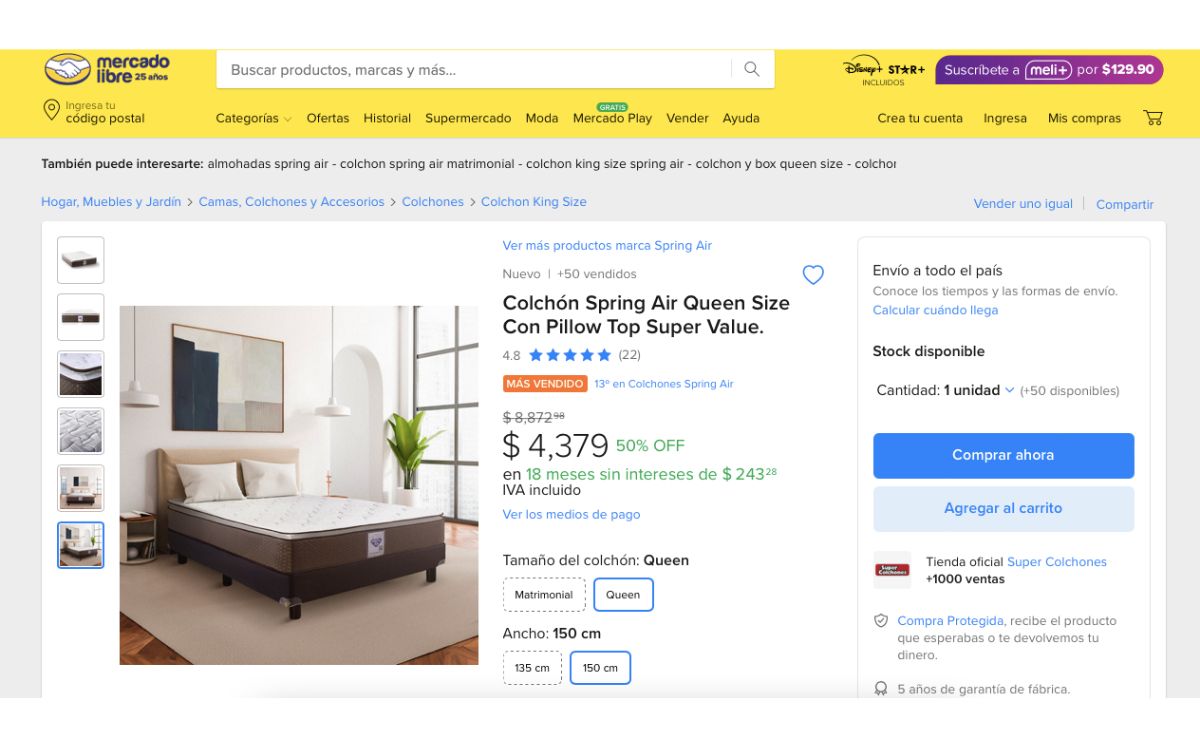Click the Super Colchones store logo

coord(892,570)
